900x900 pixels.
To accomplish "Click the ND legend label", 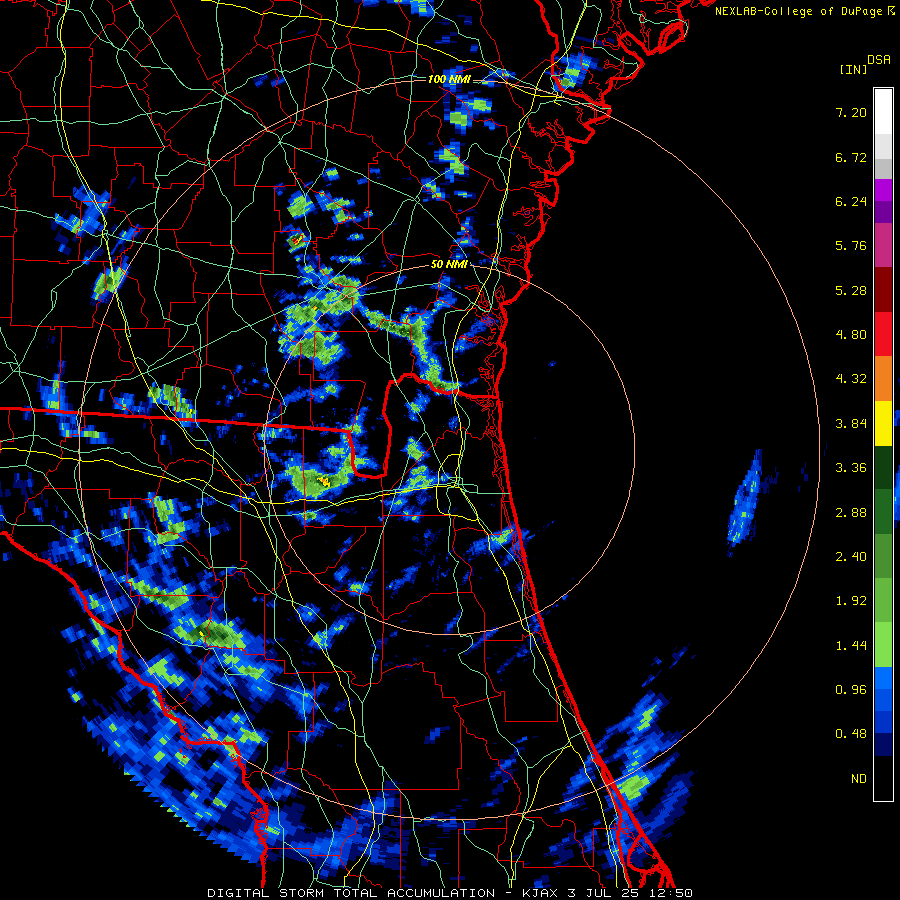I will [859, 779].
